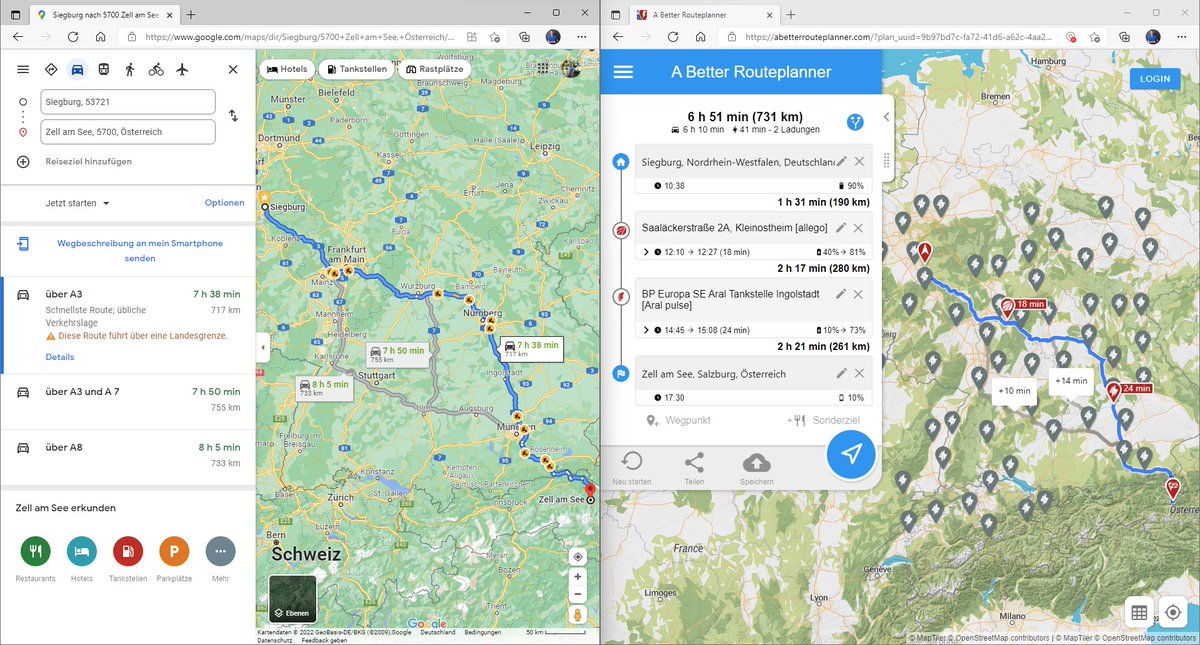This screenshot has width=1200, height=645.
Task: Open Details for the A3 route
Action: point(60,357)
